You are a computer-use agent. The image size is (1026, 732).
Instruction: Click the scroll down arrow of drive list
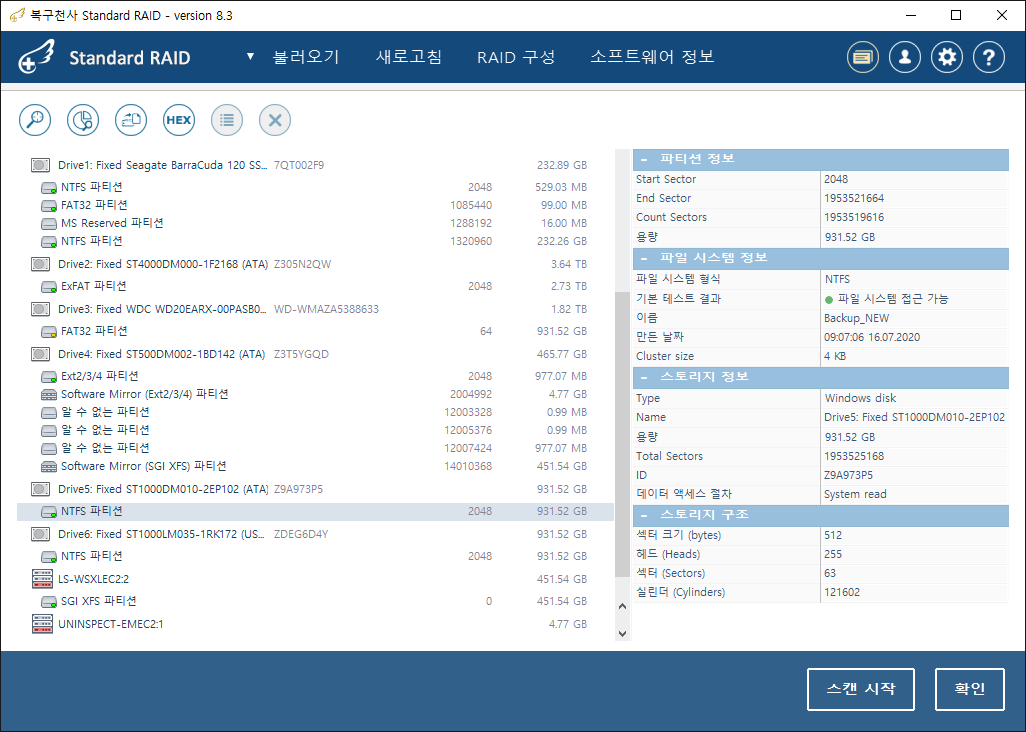(x=622, y=633)
